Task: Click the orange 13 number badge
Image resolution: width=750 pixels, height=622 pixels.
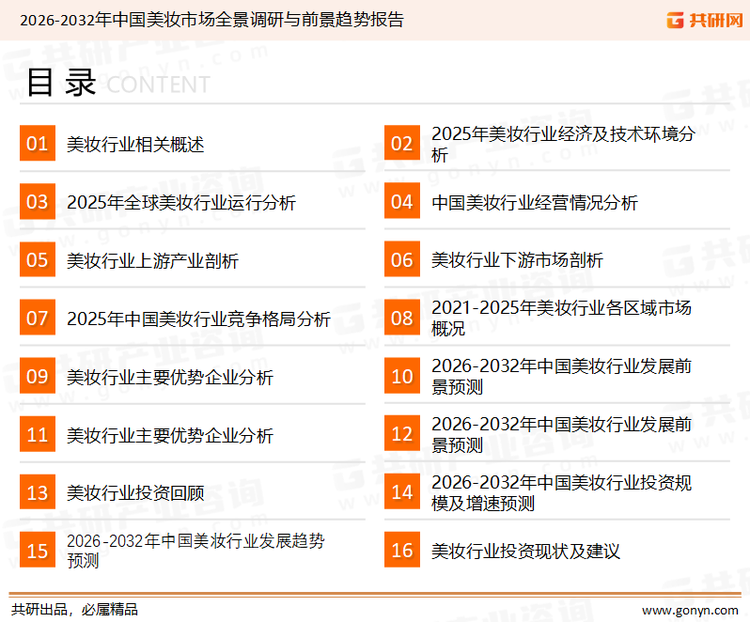Action: tap(37, 493)
